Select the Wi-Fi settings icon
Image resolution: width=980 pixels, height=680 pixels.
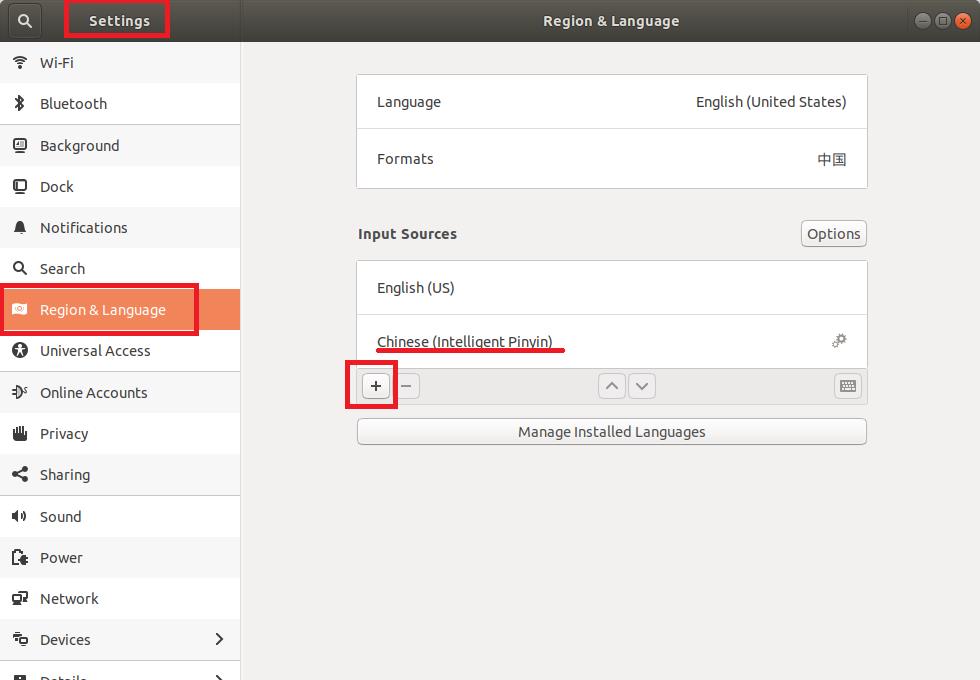pos(20,62)
